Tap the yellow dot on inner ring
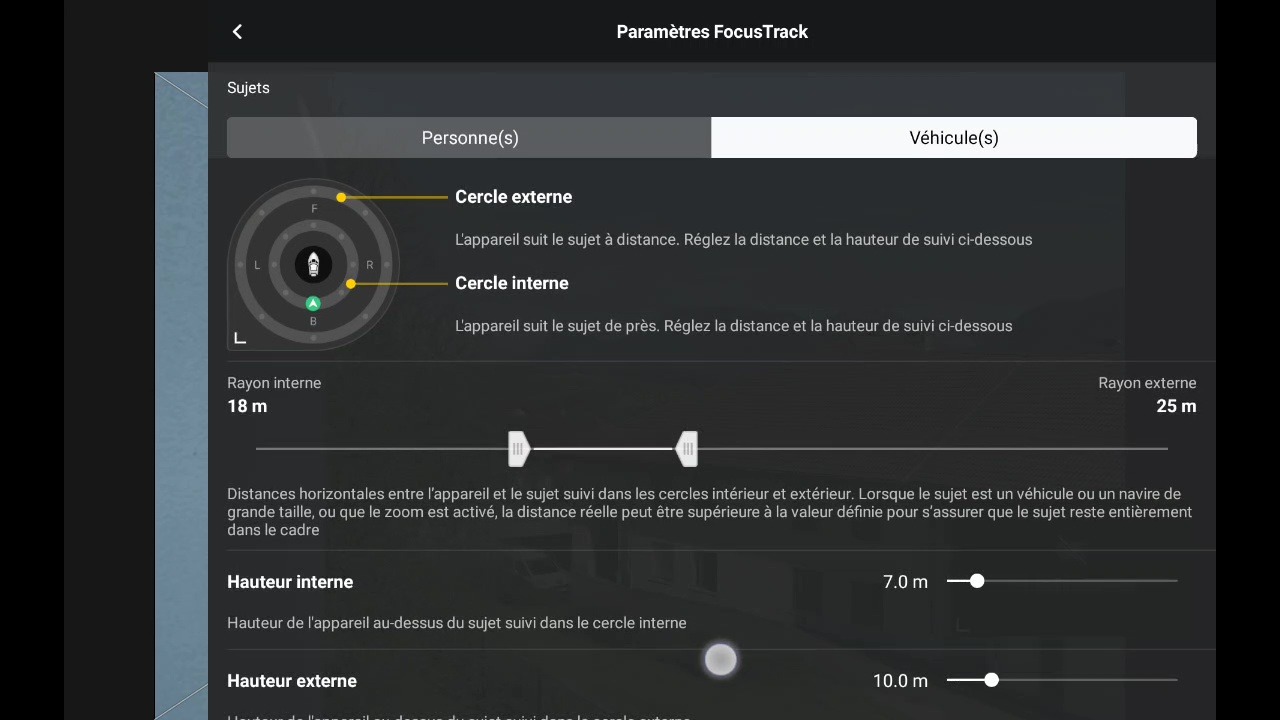The width and height of the screenshot is (1280, 720). (x=350, y=284)
